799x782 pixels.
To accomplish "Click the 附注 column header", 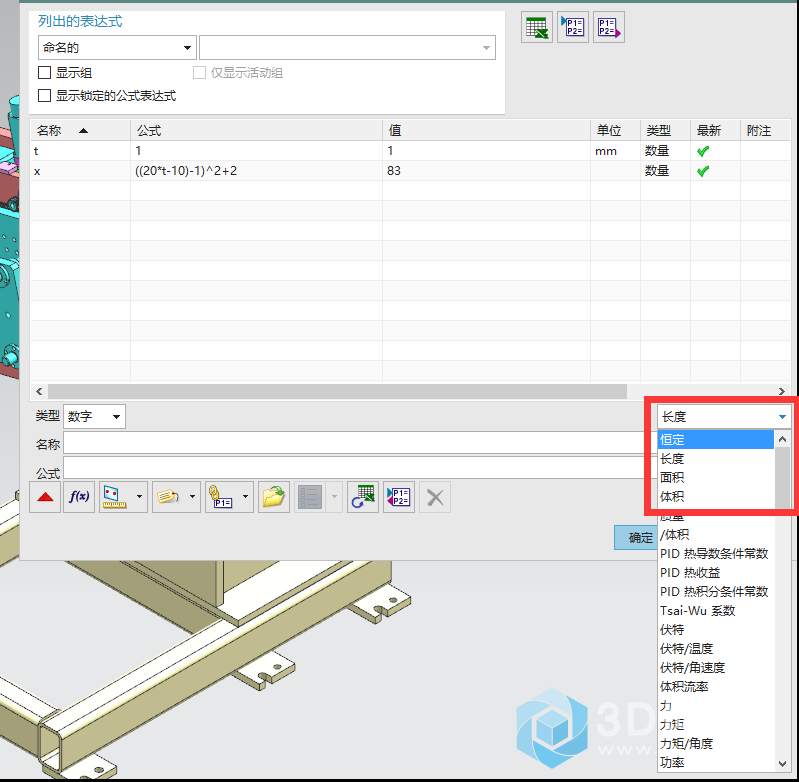I will 765,130.
